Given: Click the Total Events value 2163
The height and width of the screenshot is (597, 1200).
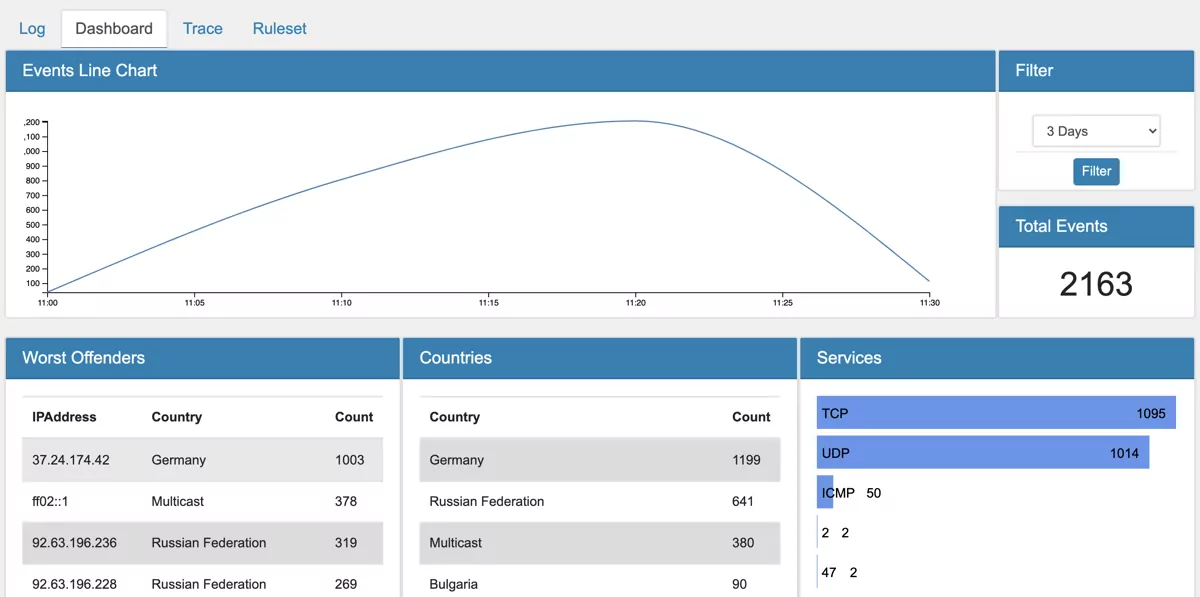Looking at the screenshot, I should (1096, 284).
